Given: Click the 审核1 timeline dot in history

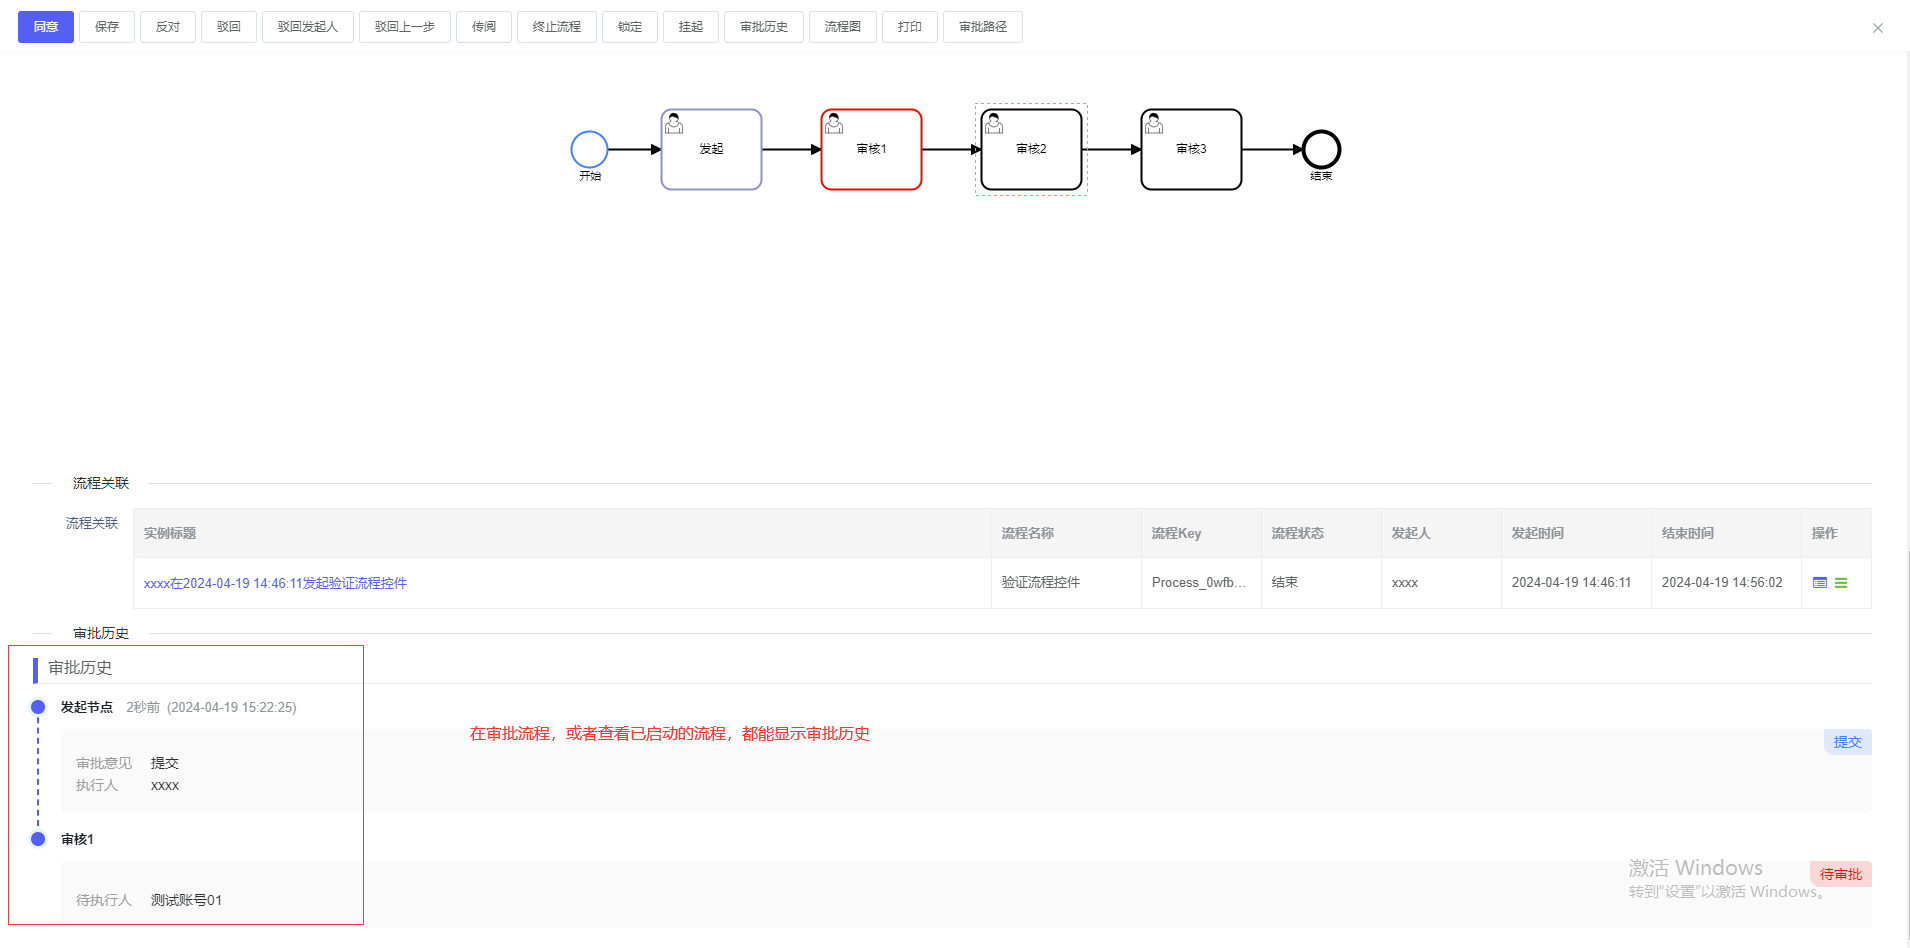Looking at the screenshot, I should 38,839.
